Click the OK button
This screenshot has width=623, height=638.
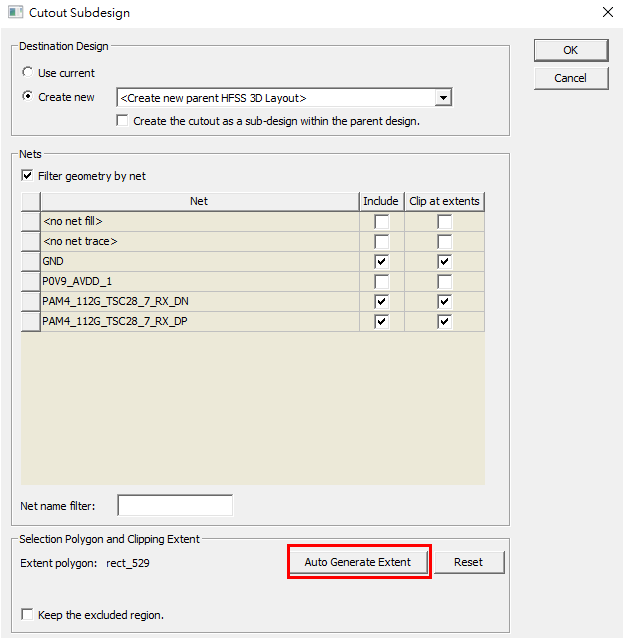[x=571, y=50]
